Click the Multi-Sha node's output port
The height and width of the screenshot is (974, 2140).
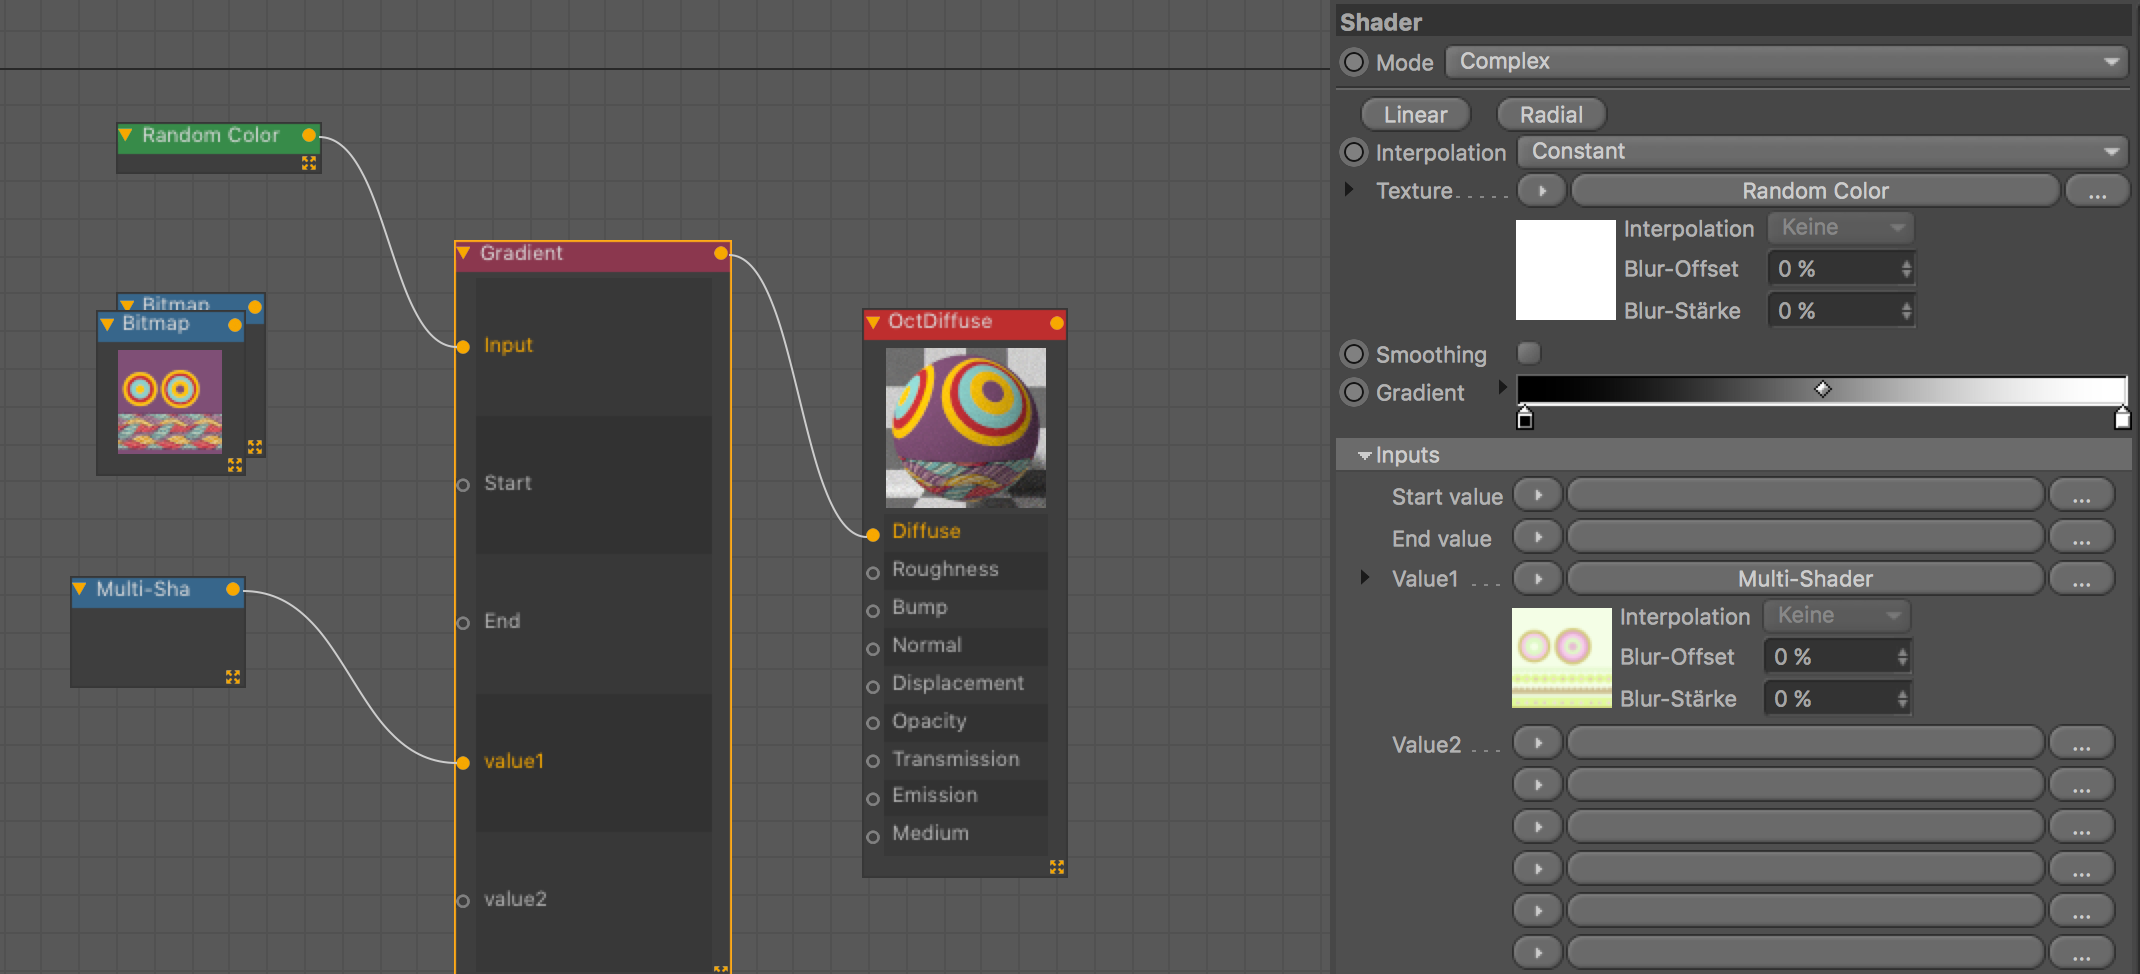pos(233,589)
